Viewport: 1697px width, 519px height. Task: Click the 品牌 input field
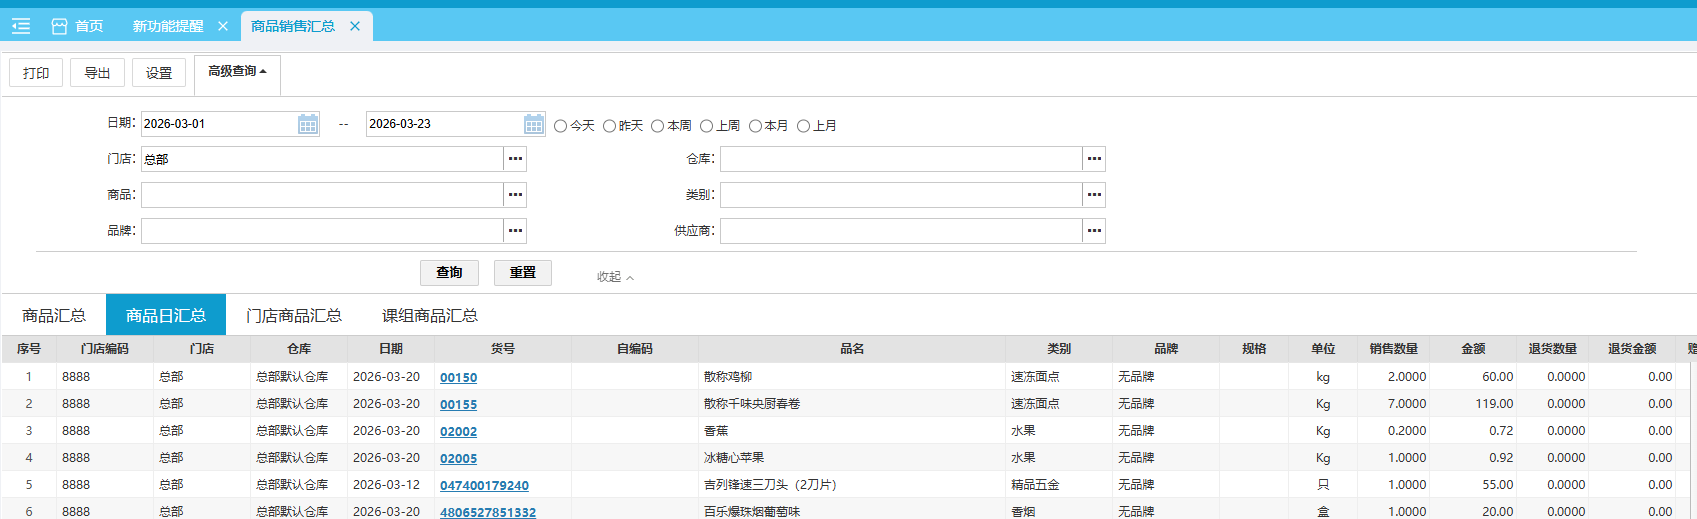click(x=321, y=231)
